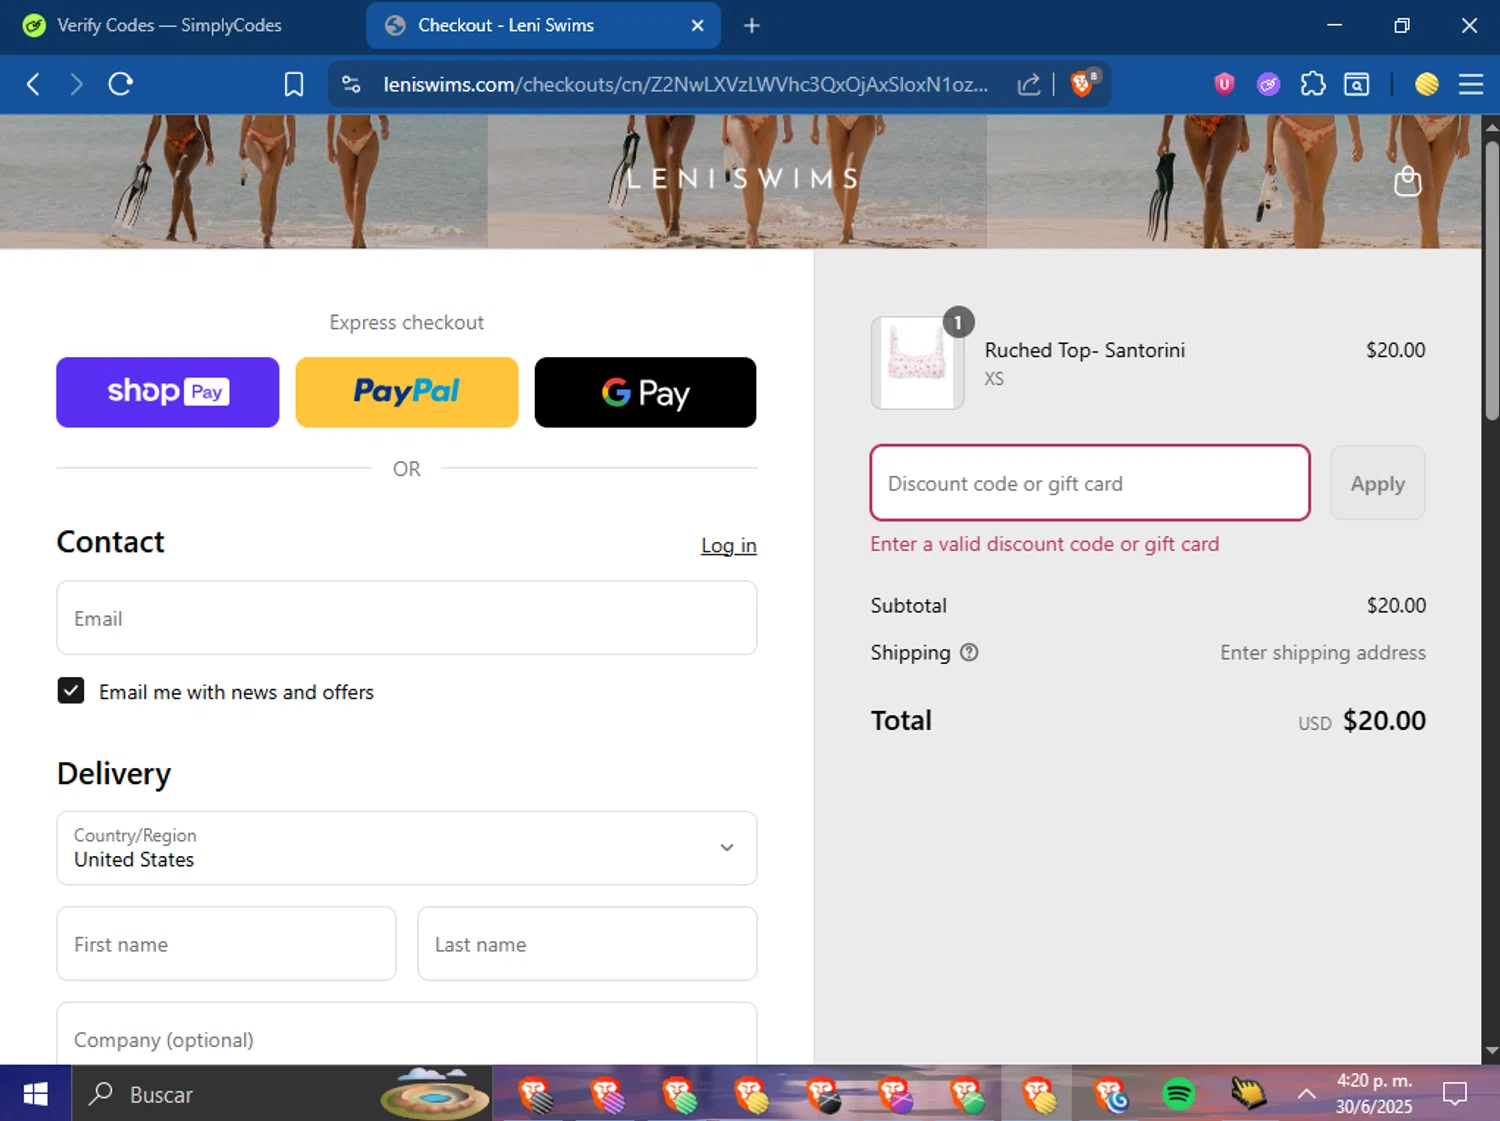Click the forward navigation arrow
1500x1121 pixels.
tap(76, 84)
